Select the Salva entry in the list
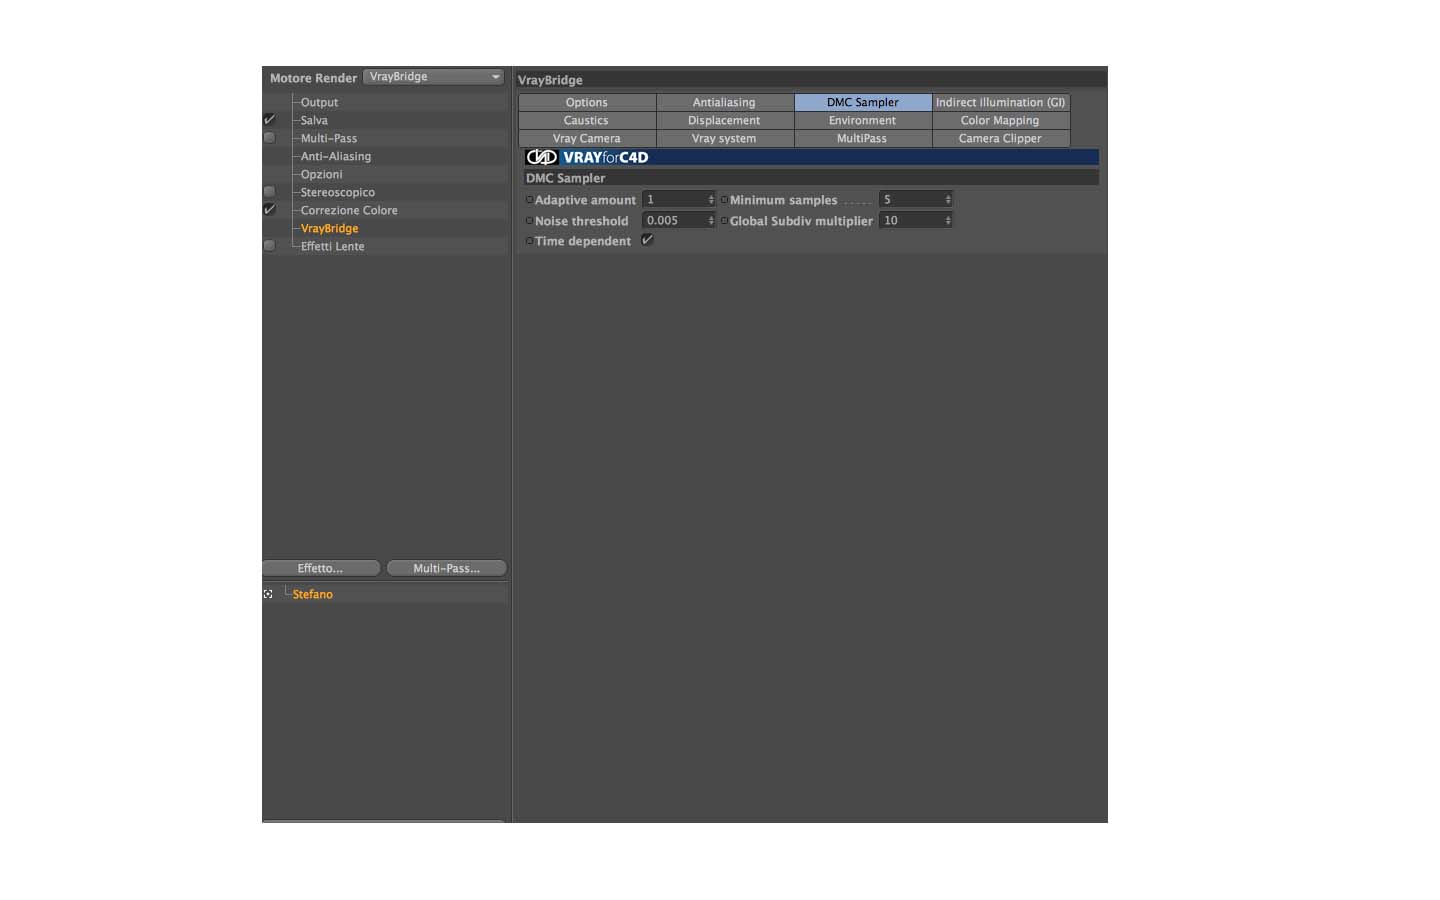The image size is (1440, 900). click(x=314, y=120)
